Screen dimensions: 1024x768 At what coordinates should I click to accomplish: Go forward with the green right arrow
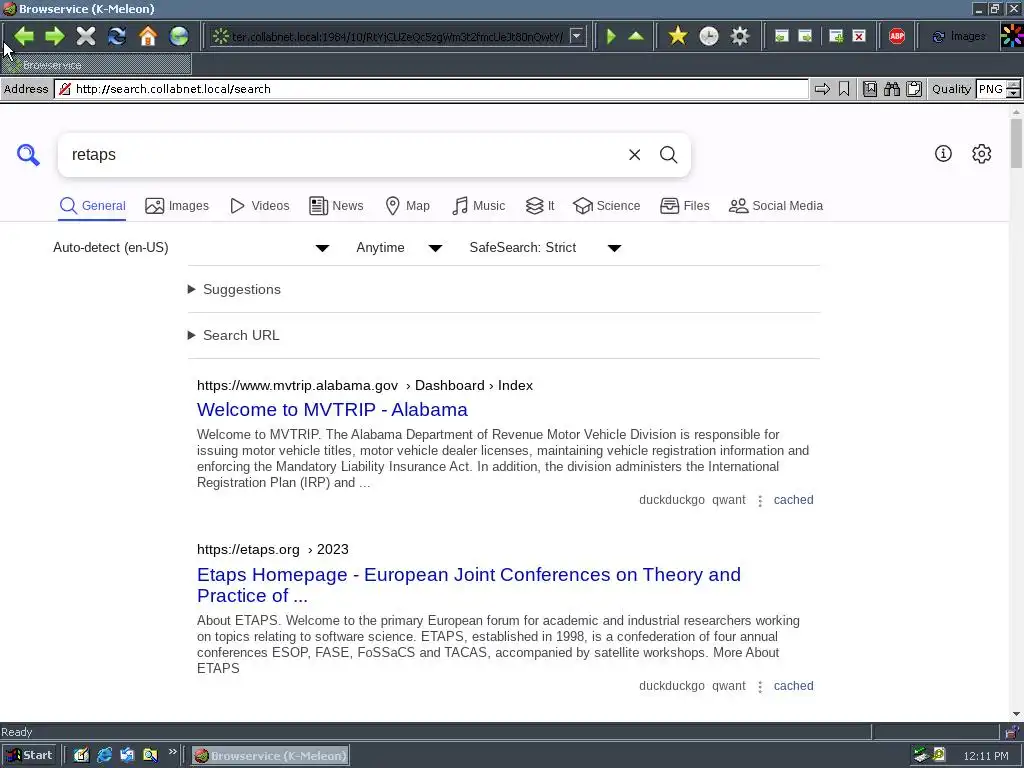click(55, 36)
